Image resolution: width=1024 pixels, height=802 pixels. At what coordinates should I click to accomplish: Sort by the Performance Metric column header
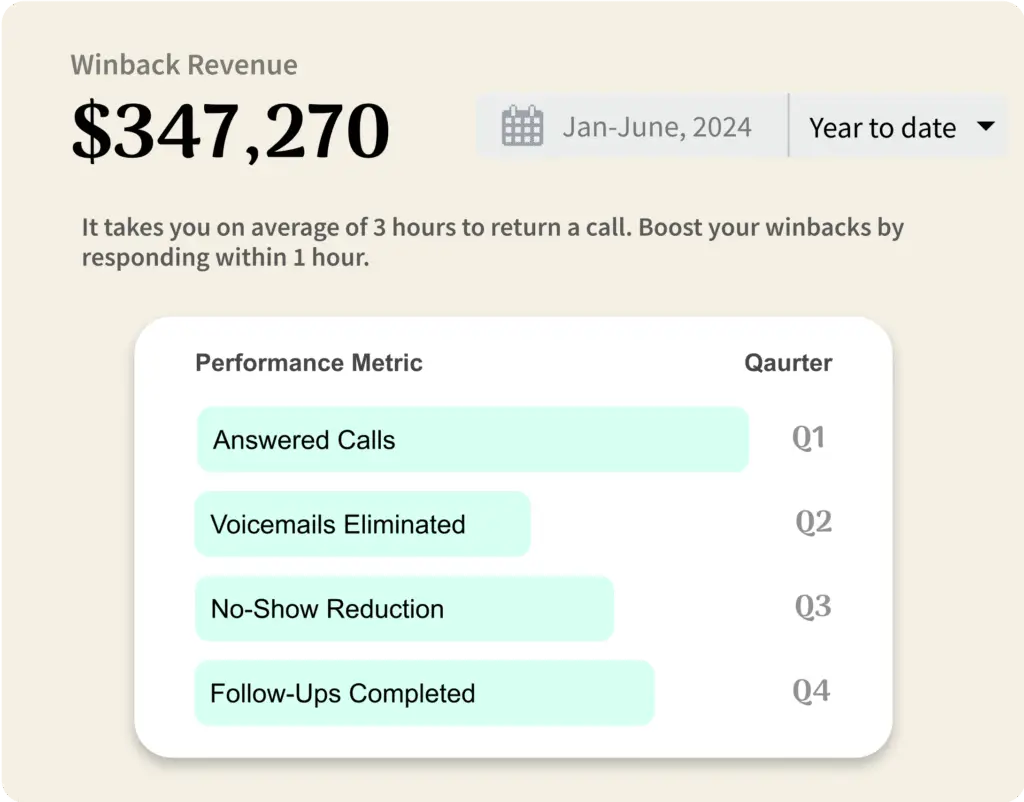[309, 363]
